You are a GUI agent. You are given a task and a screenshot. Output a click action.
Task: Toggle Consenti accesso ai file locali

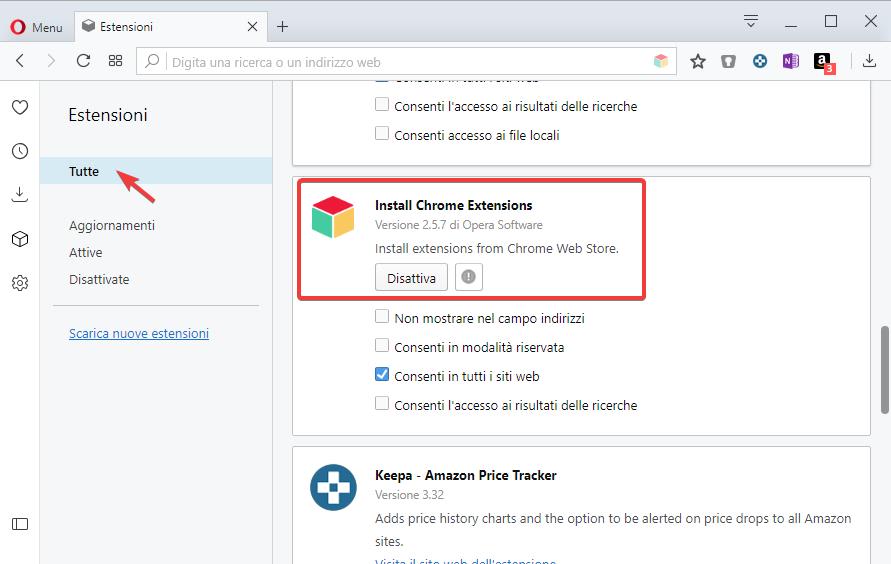coord(382,133)
